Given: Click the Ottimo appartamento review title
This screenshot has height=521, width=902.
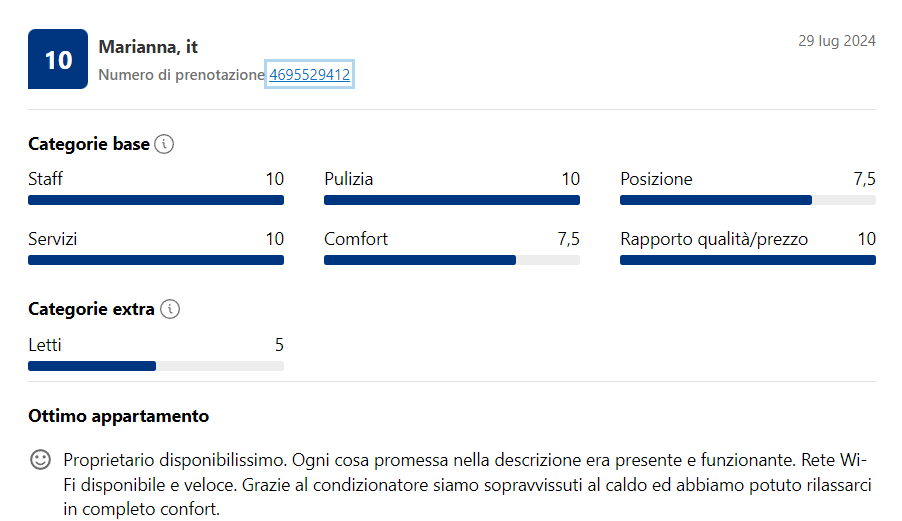Looking at the screenshot, I should (x=119, y=416).
